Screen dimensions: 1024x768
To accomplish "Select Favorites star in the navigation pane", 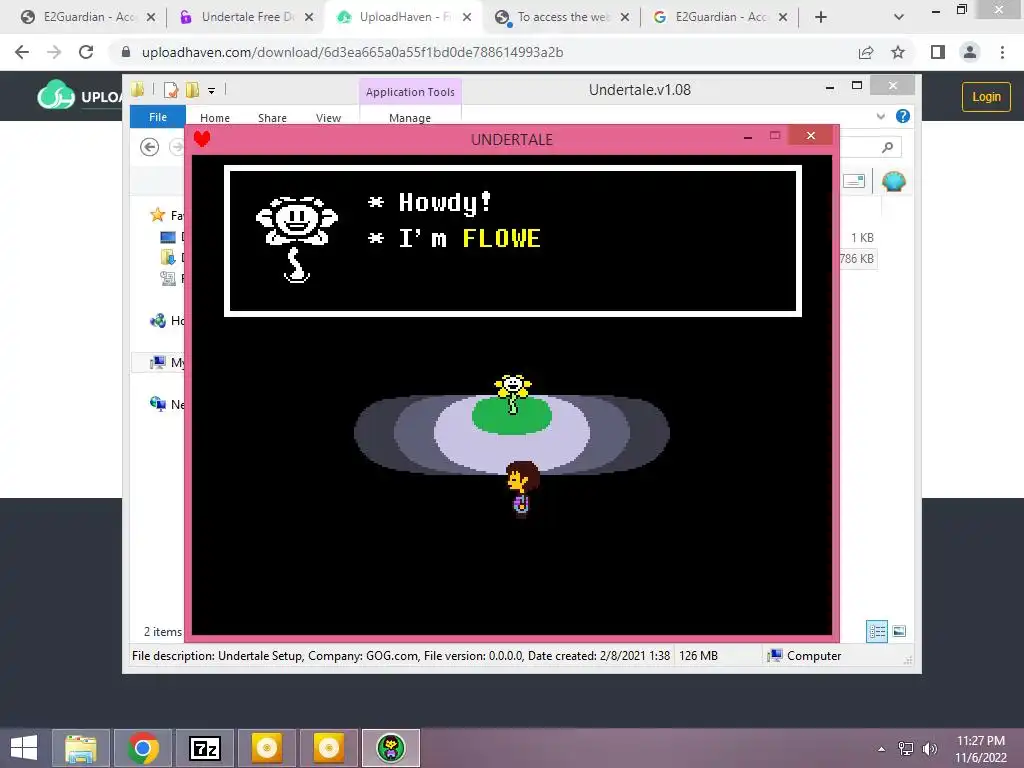I will tap(157, 215).
